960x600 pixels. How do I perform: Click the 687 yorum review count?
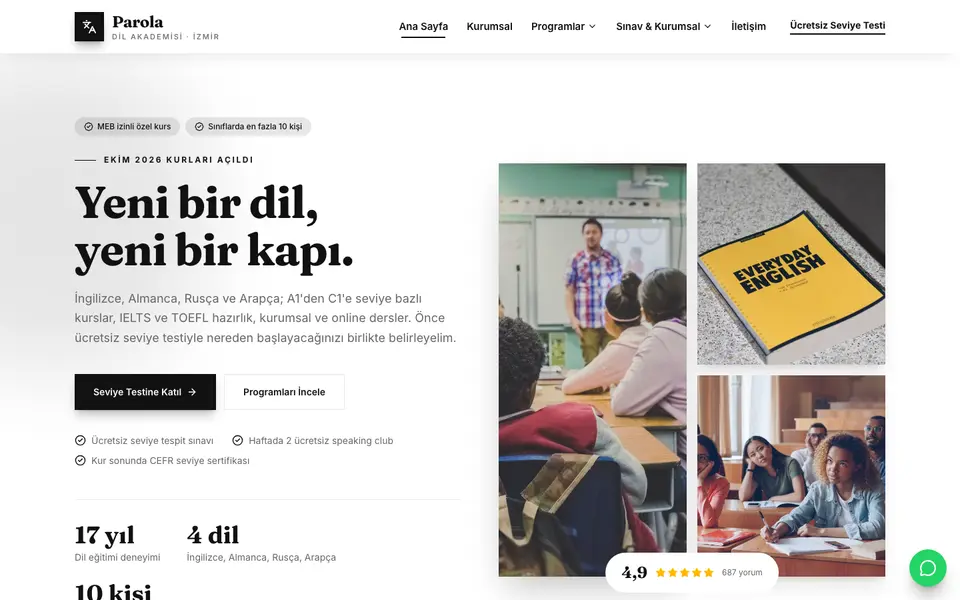742,572
